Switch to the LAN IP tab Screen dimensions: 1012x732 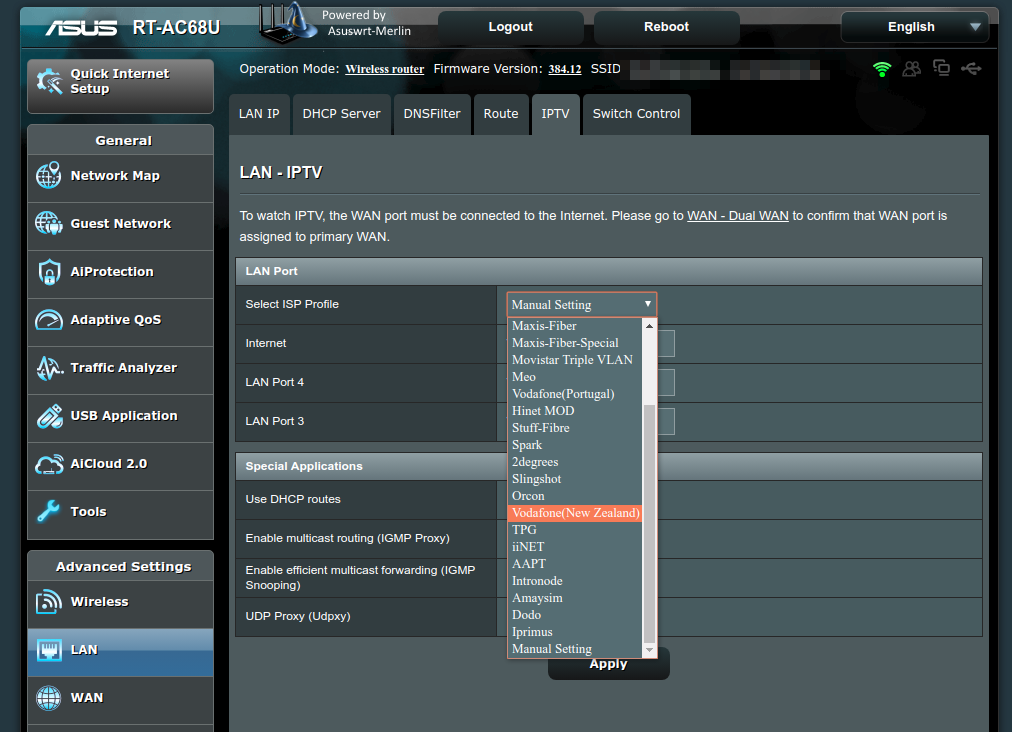pyautogui.click(x=259, y=114)
